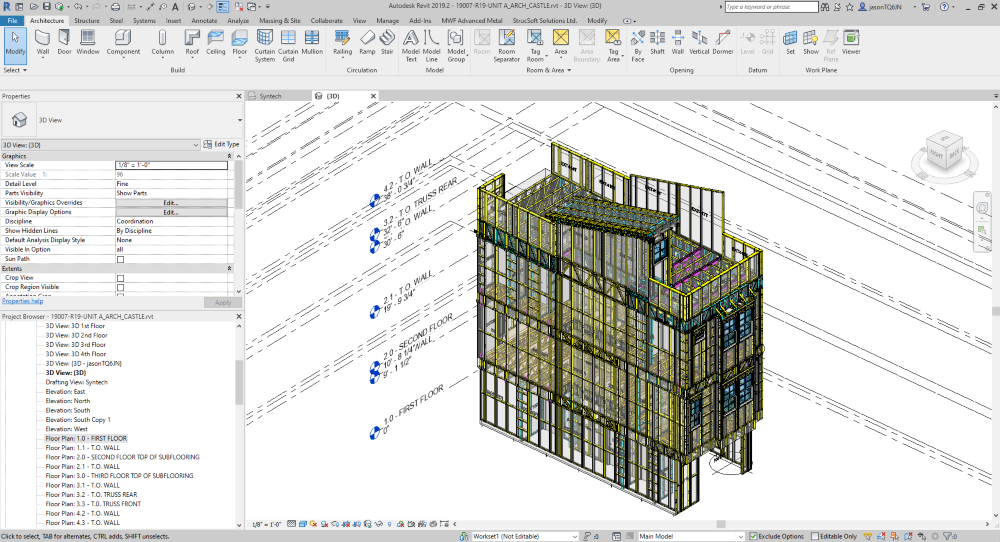Screen dimensions: 1000x542
Task: Enable the Sun Path checkbox
Action: (121, 258)
